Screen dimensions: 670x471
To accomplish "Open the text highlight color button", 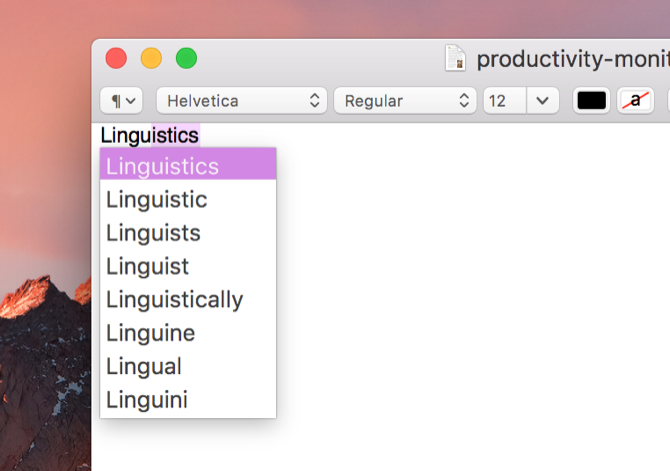I will tap(635, 101).
